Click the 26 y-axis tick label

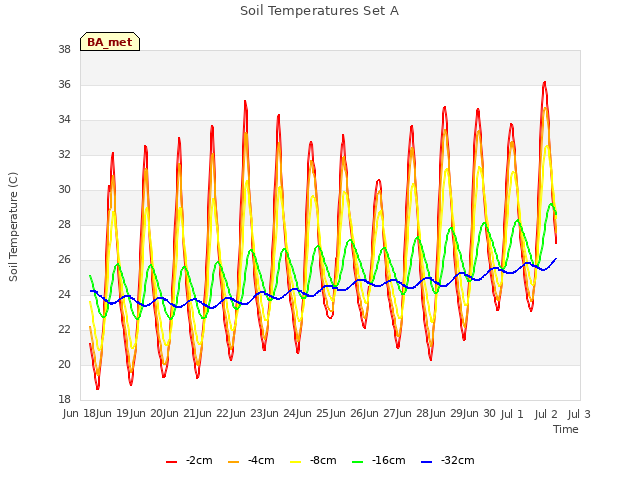(x=64, y=260)
